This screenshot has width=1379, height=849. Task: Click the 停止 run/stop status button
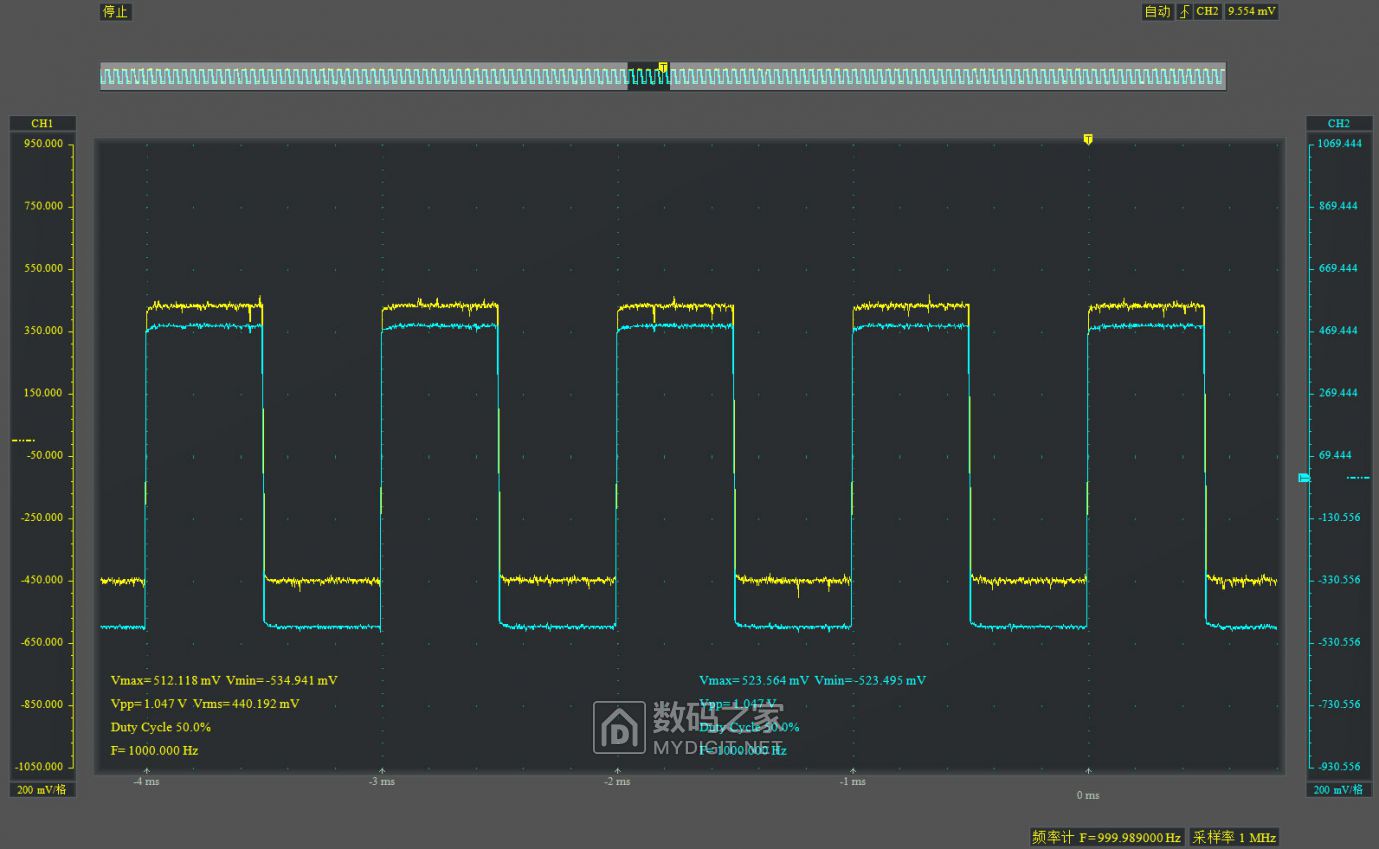point(115,12)
